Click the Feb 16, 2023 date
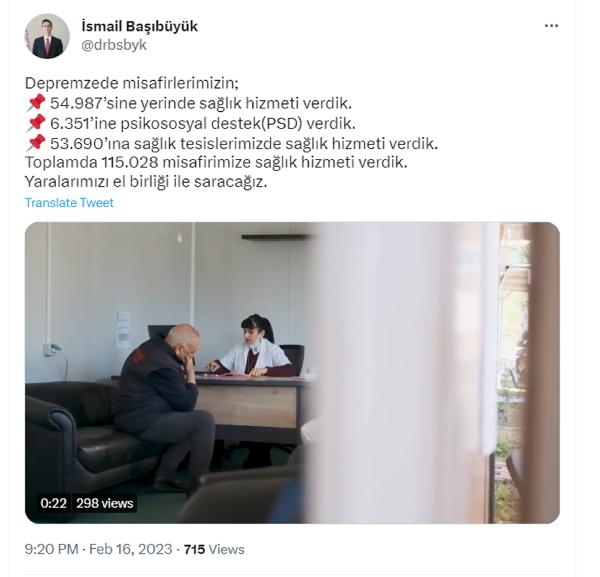 click(130, 549)
